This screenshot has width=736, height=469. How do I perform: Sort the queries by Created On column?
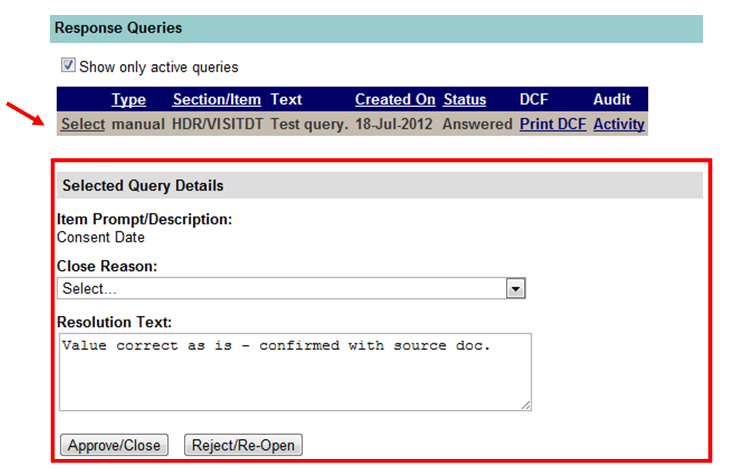395,99
